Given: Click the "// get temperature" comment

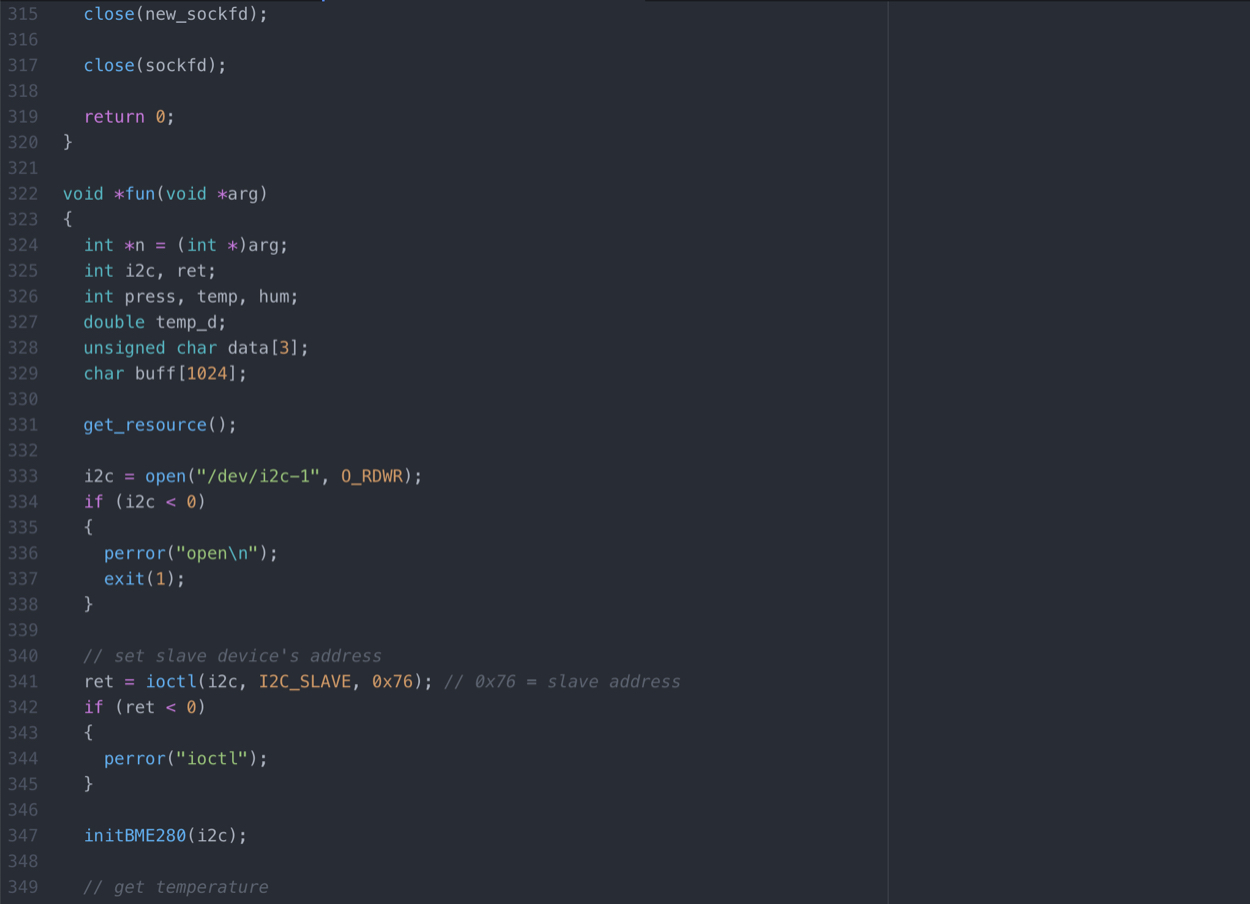Looking at the screenshot, I should click(176, 887).
